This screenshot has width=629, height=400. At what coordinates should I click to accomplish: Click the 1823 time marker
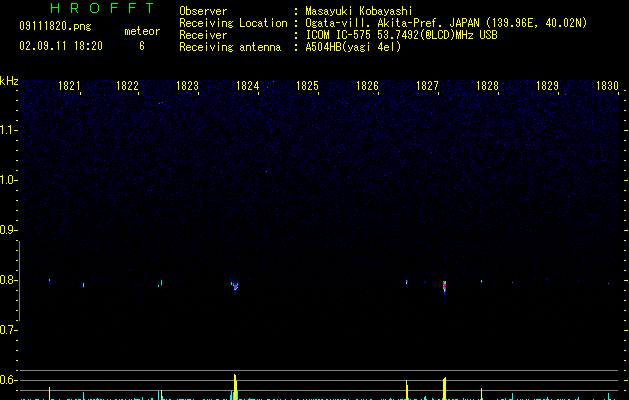(188, 86)
